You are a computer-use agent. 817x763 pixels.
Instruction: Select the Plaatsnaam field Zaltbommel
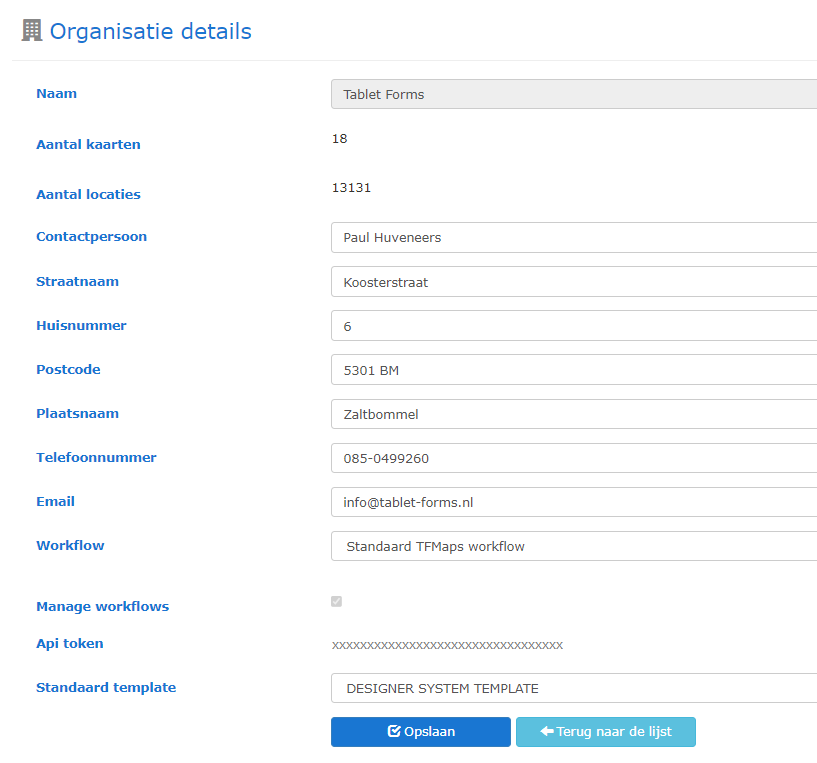[574, 414]
